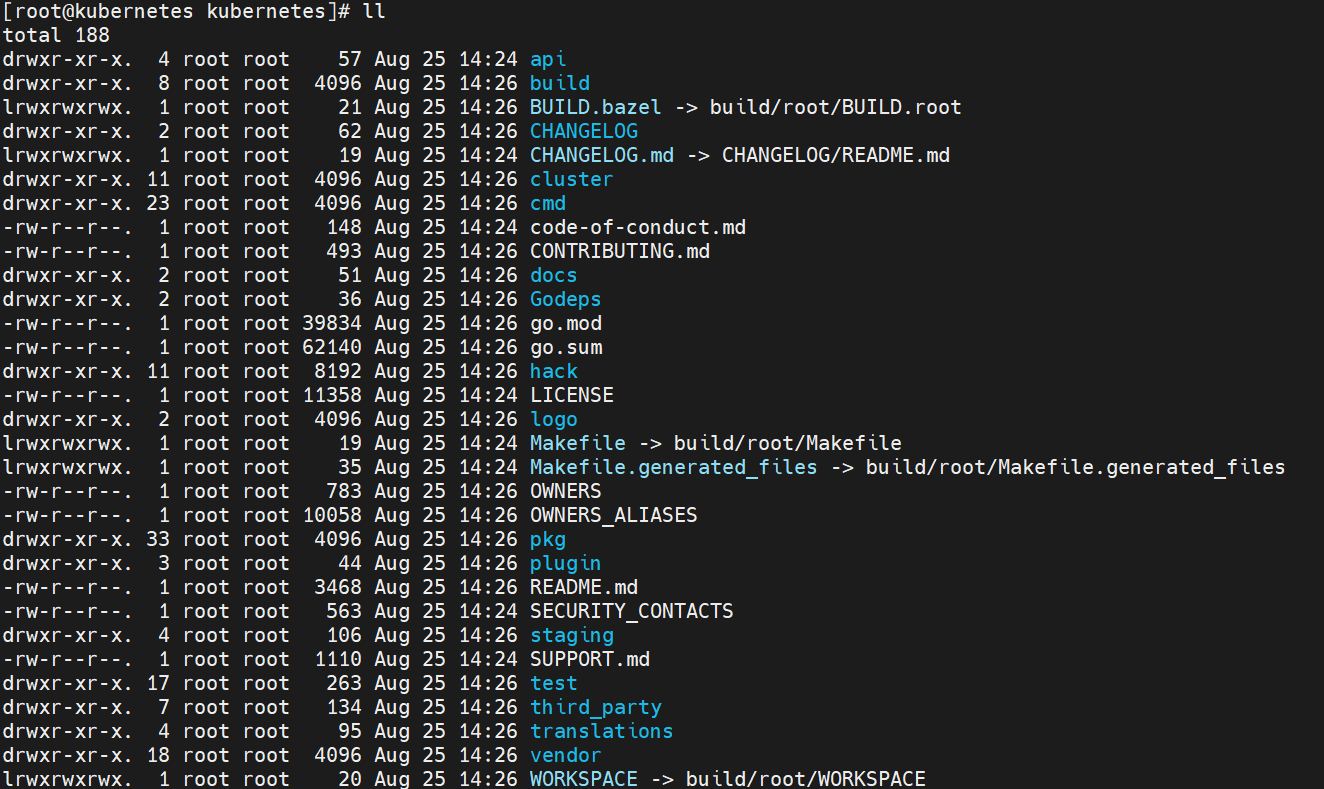Select the 'OWNERS_ALIASES' file name
Viewport: 1324px width, 789px height.
[614, 515]
